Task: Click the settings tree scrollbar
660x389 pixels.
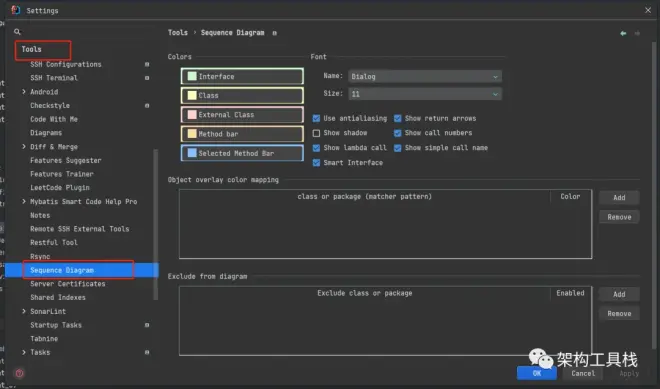Action: [156, 224]
